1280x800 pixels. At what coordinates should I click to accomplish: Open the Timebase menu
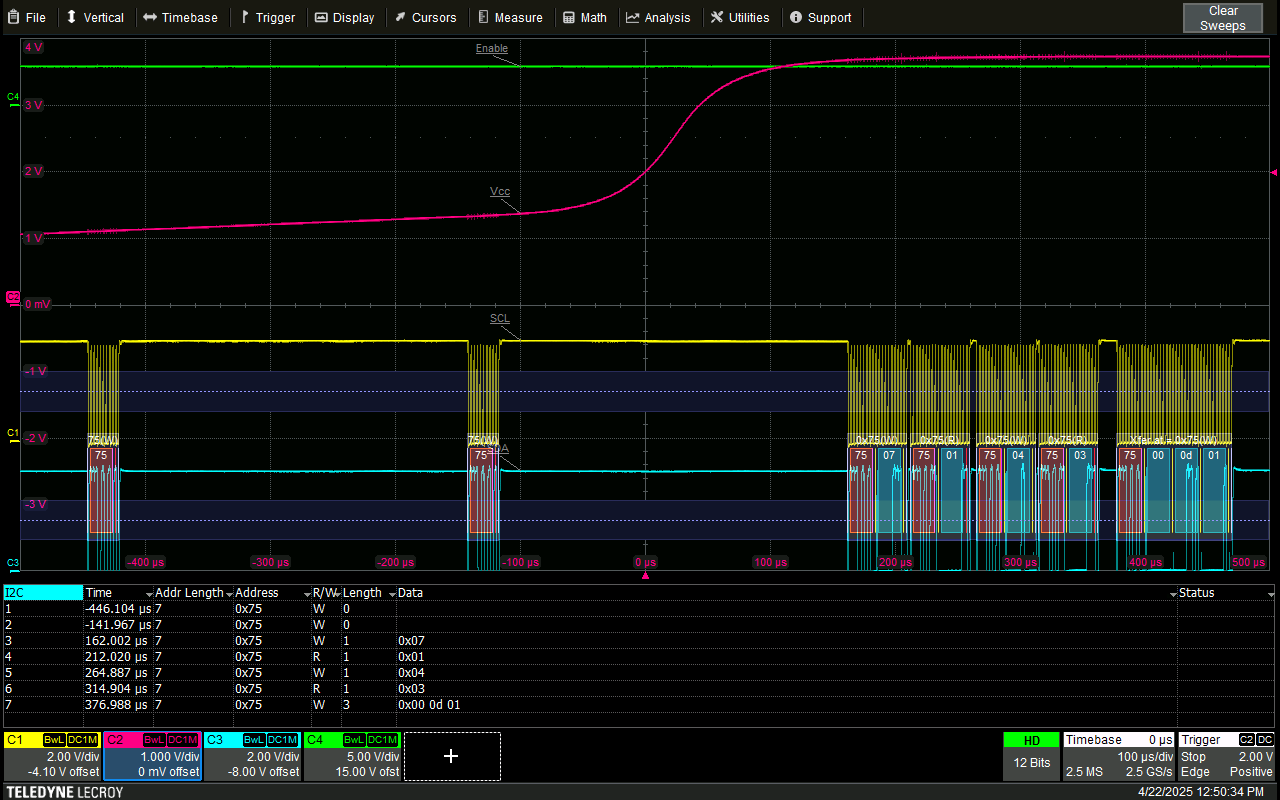pos(180,17)
